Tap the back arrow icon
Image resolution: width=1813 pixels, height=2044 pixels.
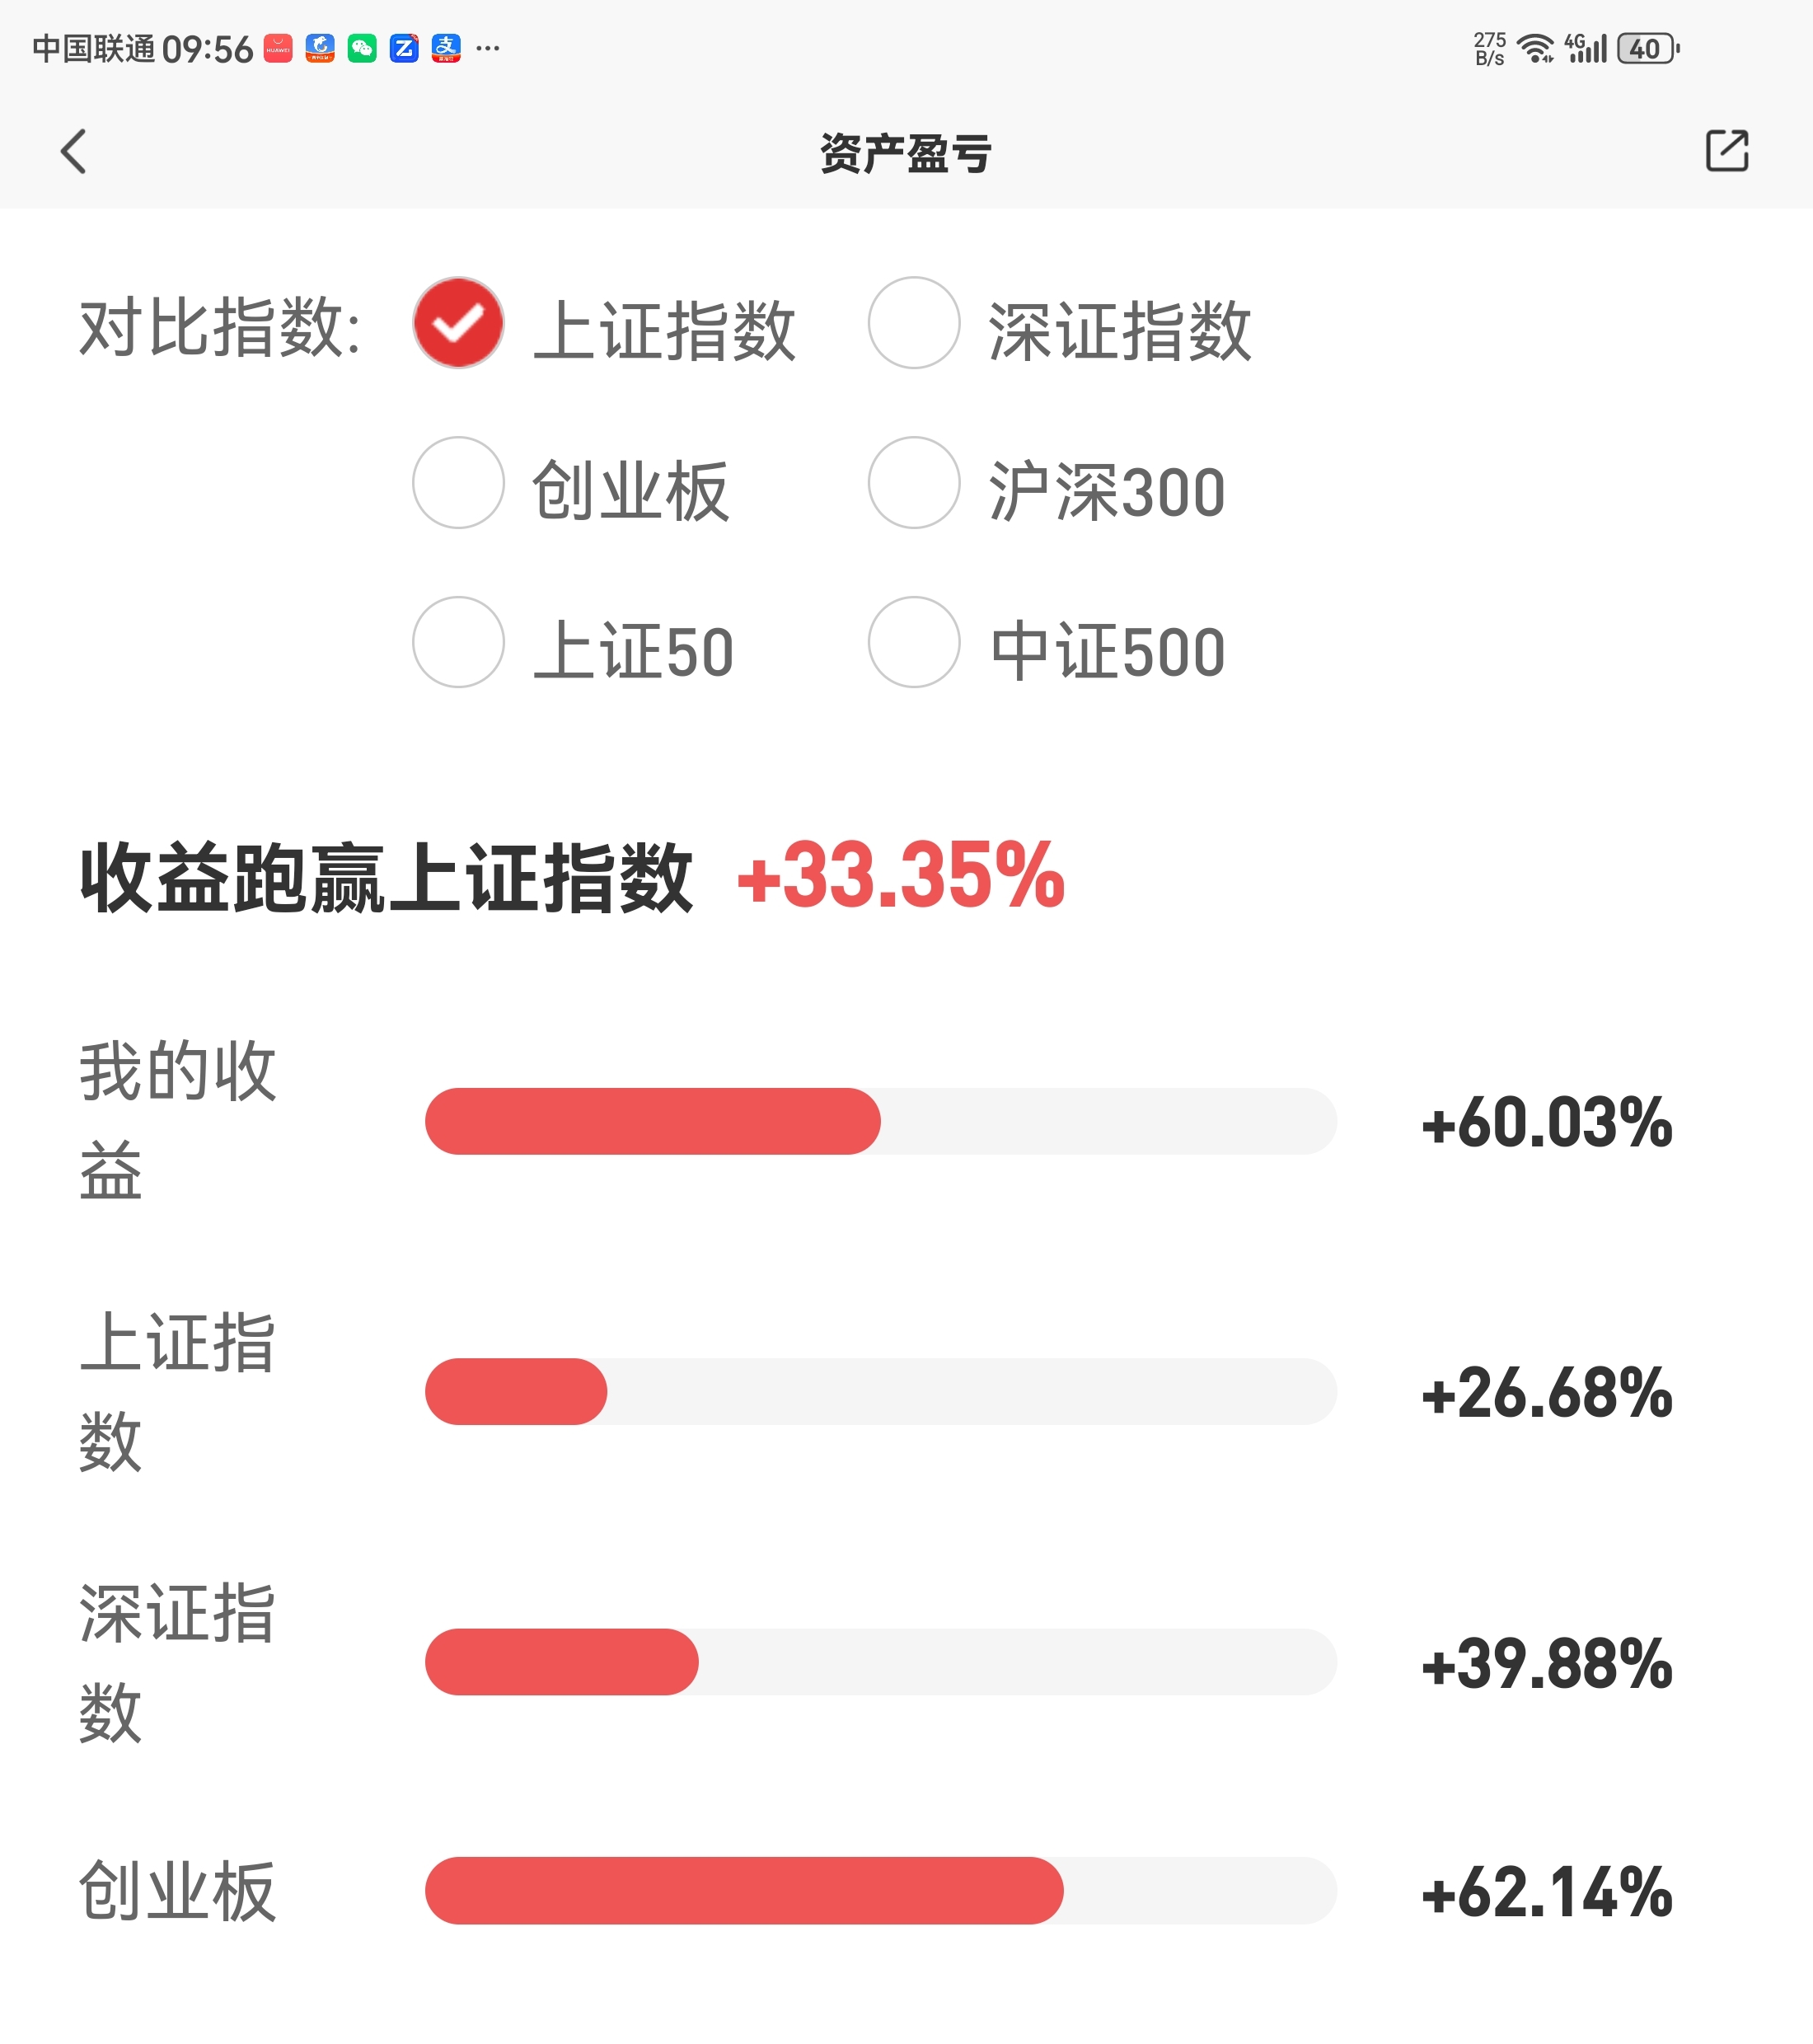click(74, 152)
